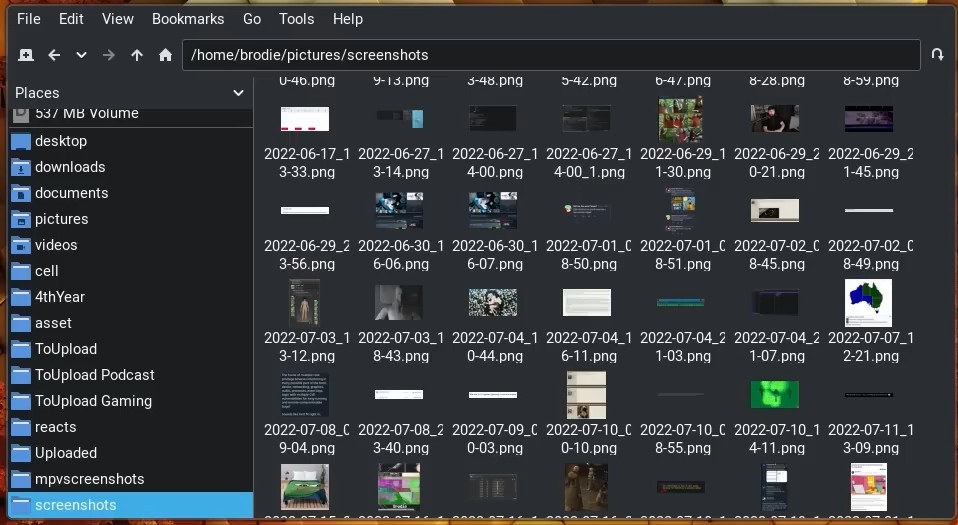Select thumbnail 2022-07-04_16-11.png
Viewport: 958px width, 525px height.
point(587,302)
